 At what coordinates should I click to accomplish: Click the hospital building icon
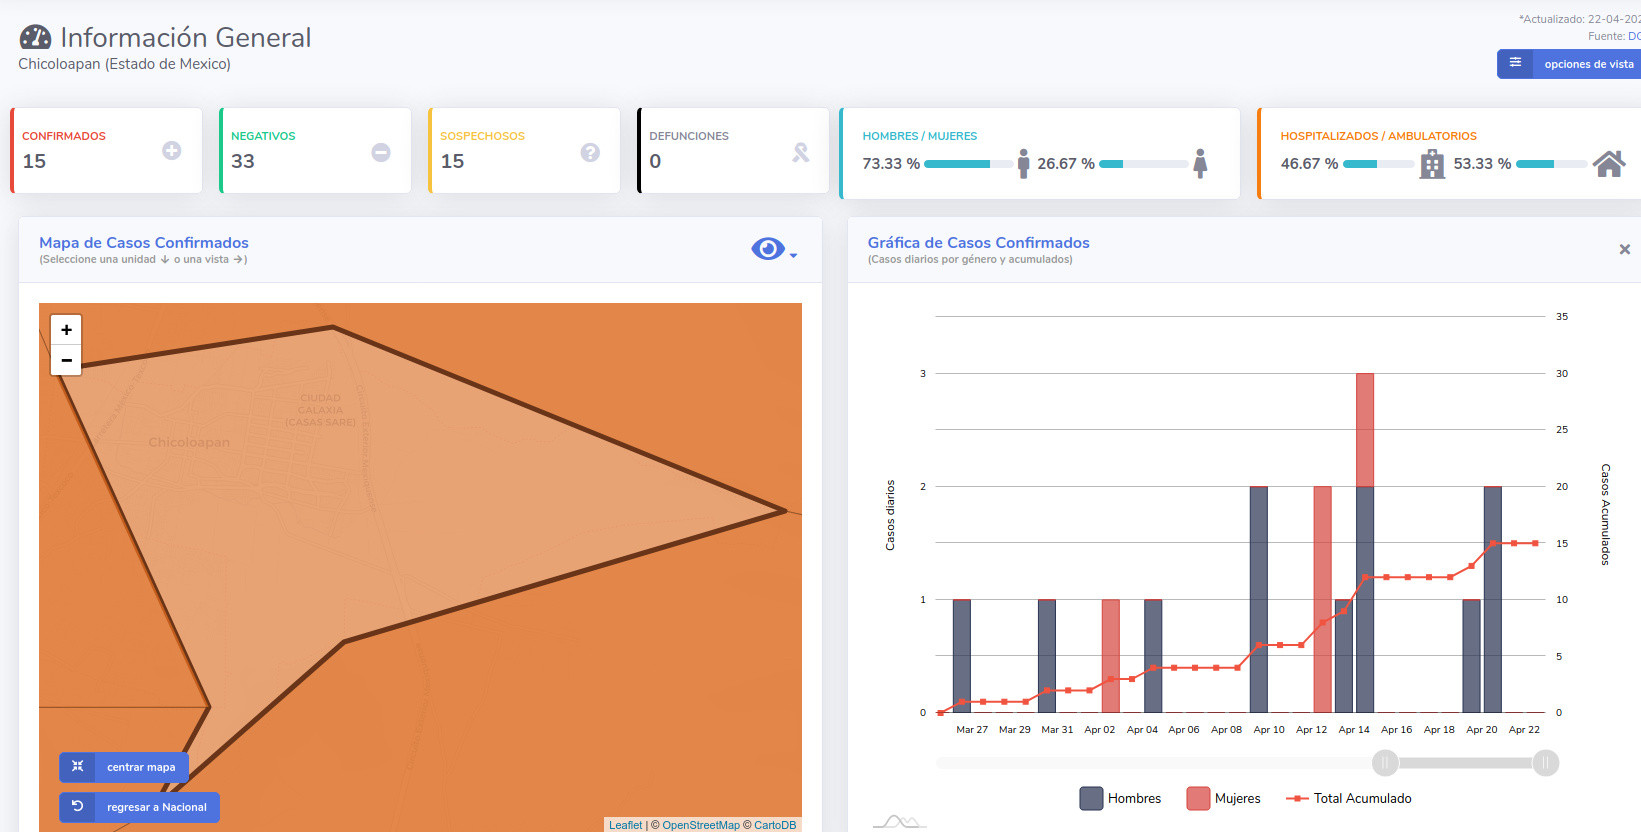click(x=1432, y=164)
